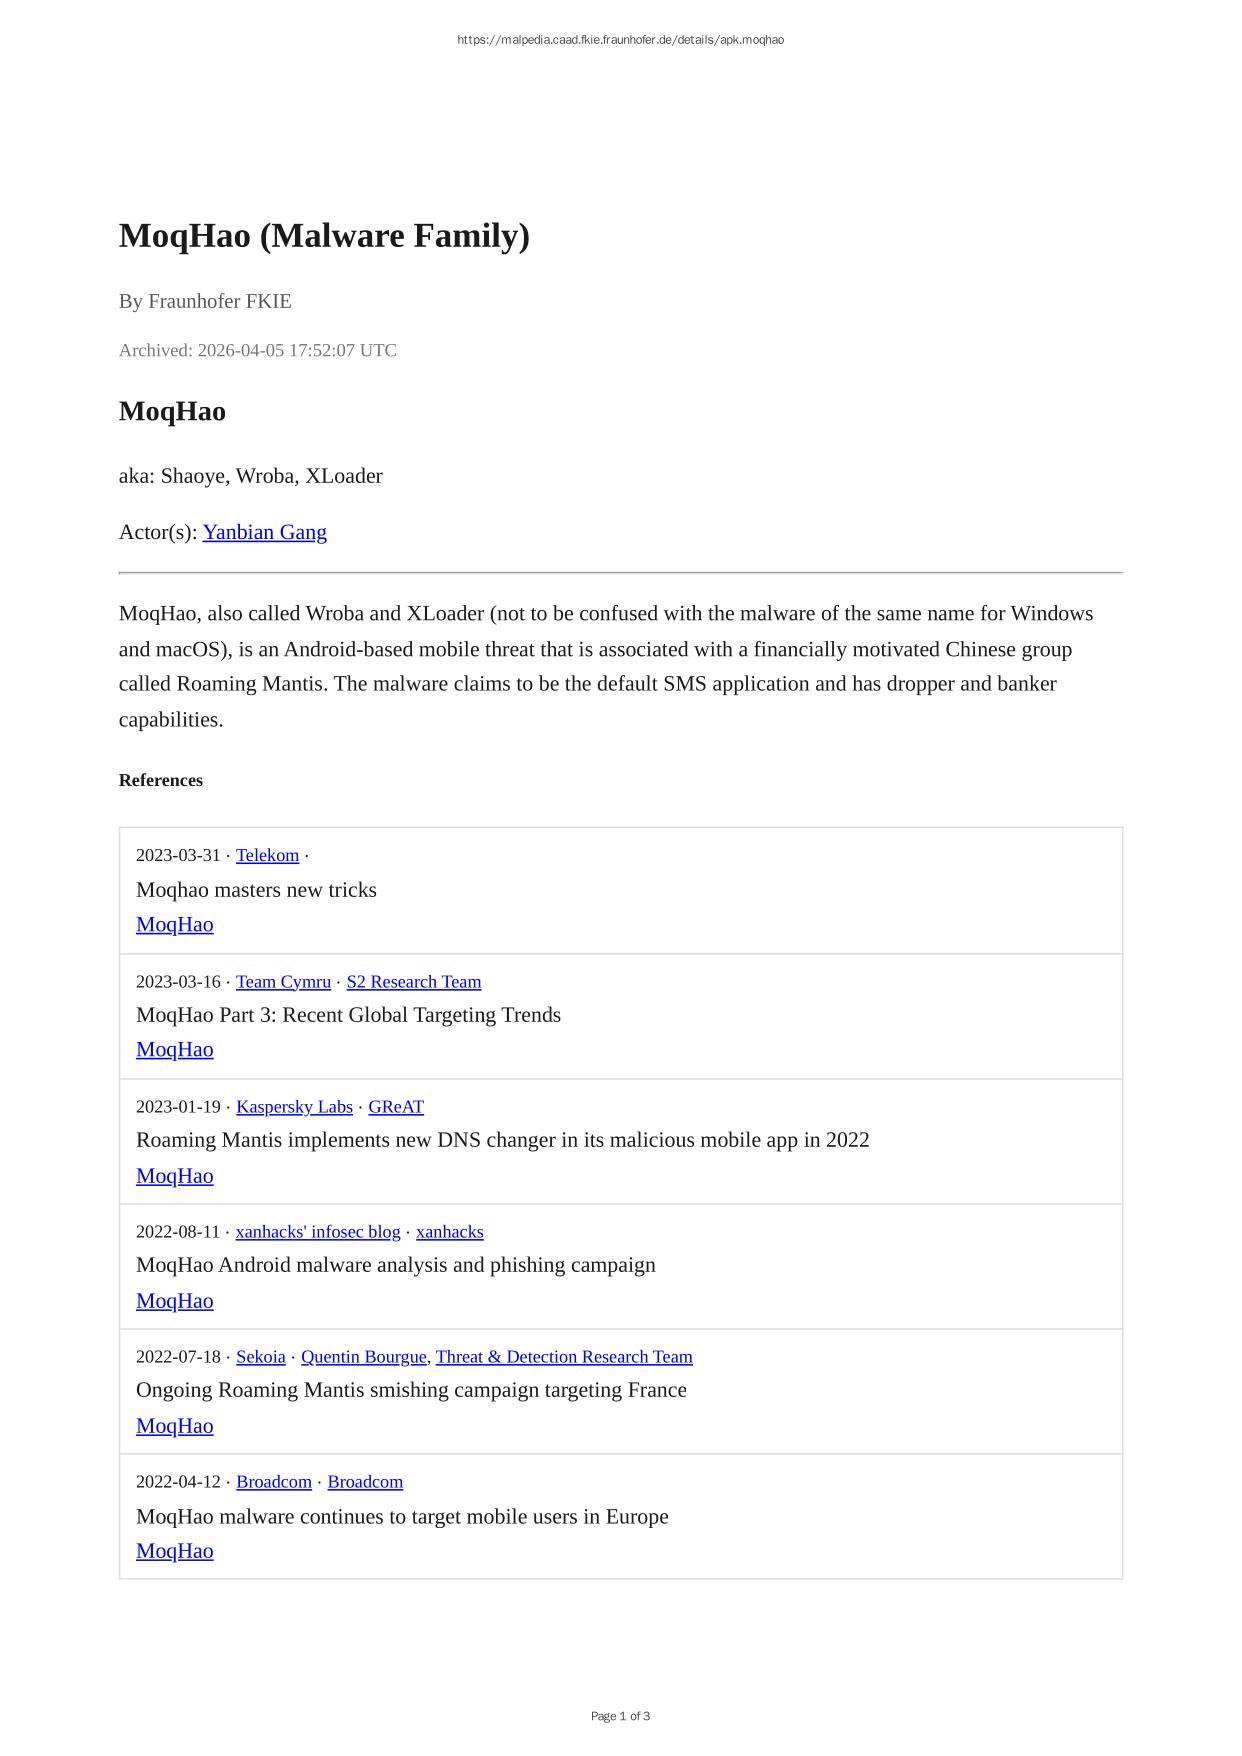
Task: Click the Telekom source link
Action: (x=267, y=855)
